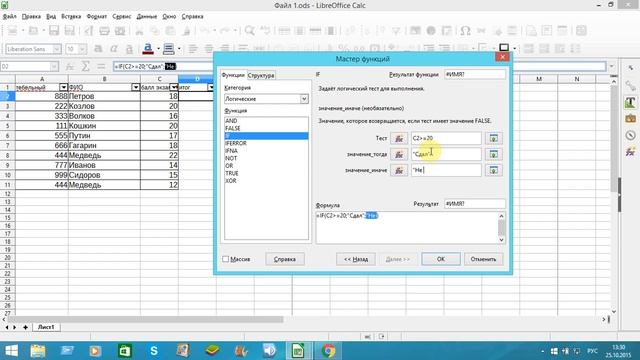Open filter arrow in column A header cell
Viewport: 640px width, 360px height.
click(x=63, y=87)
